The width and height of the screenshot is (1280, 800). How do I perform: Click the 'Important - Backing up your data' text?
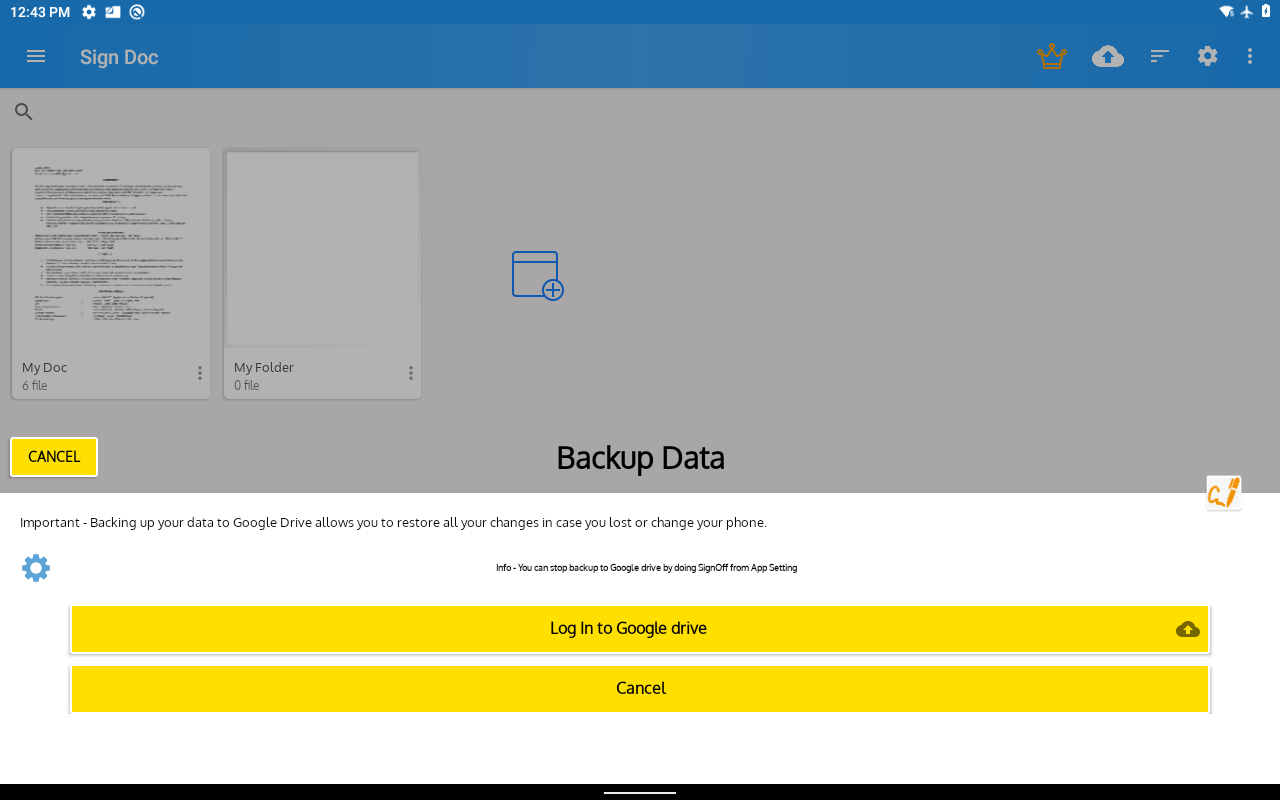393,523
